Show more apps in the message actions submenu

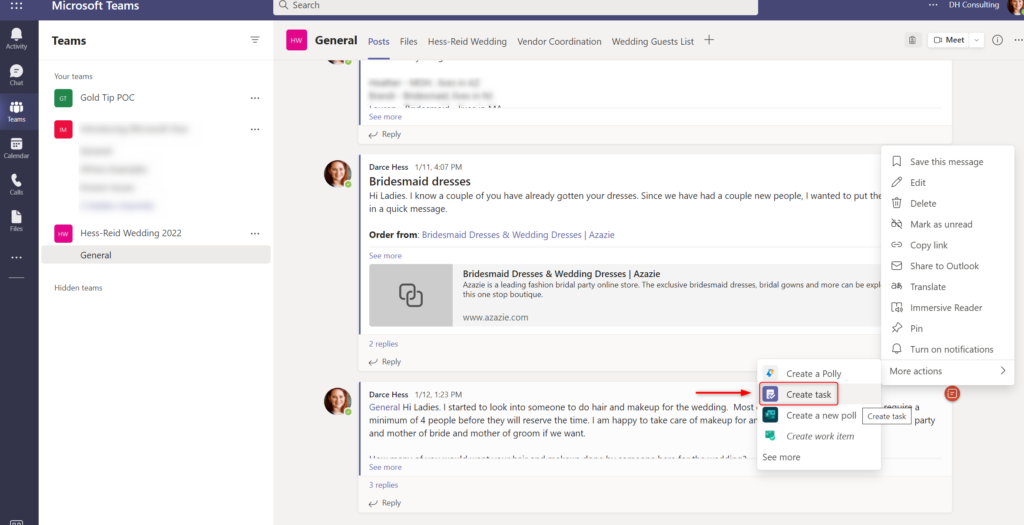coord(781,457)
